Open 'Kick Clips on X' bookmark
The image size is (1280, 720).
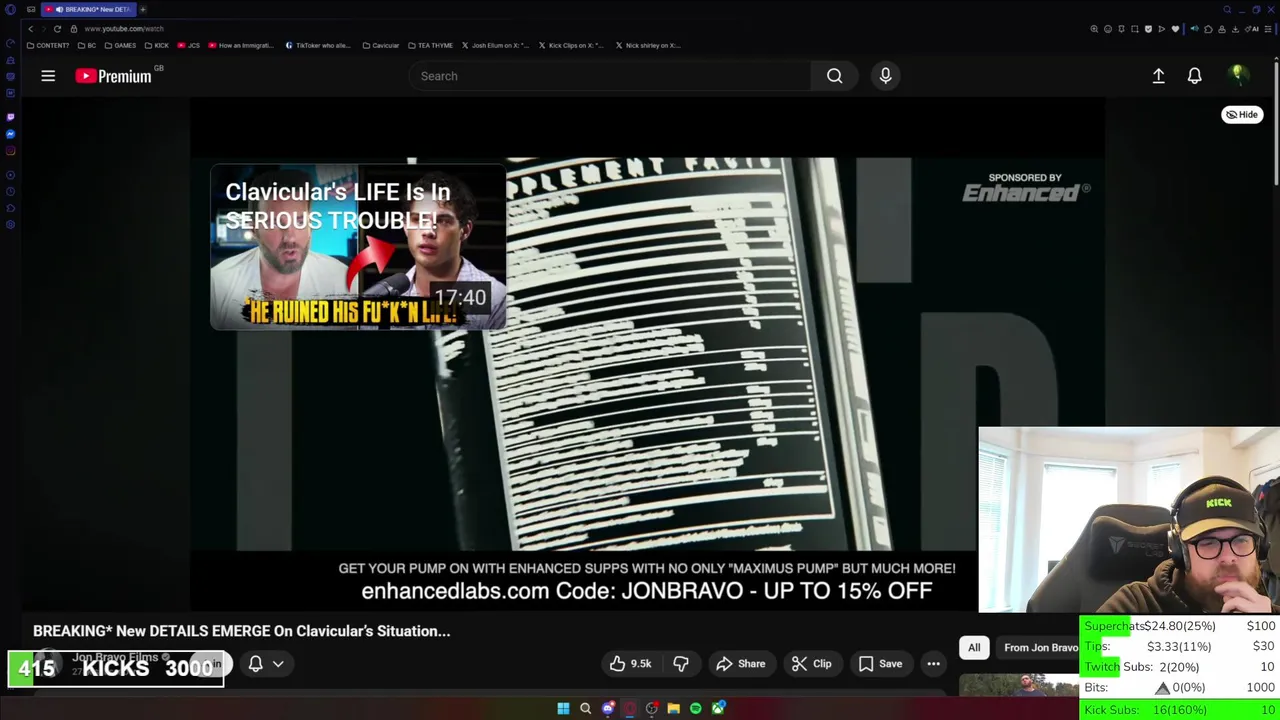click(573, 45)
